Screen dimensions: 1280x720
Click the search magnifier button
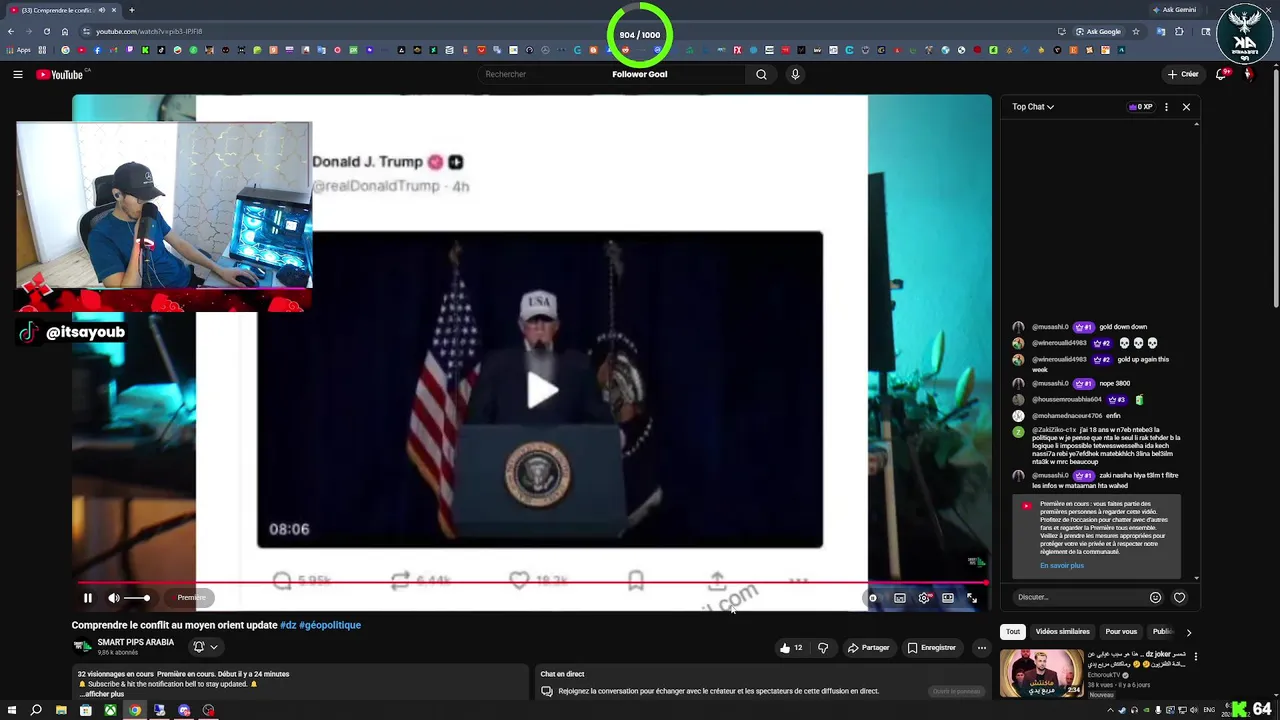(x=761, y=74)
